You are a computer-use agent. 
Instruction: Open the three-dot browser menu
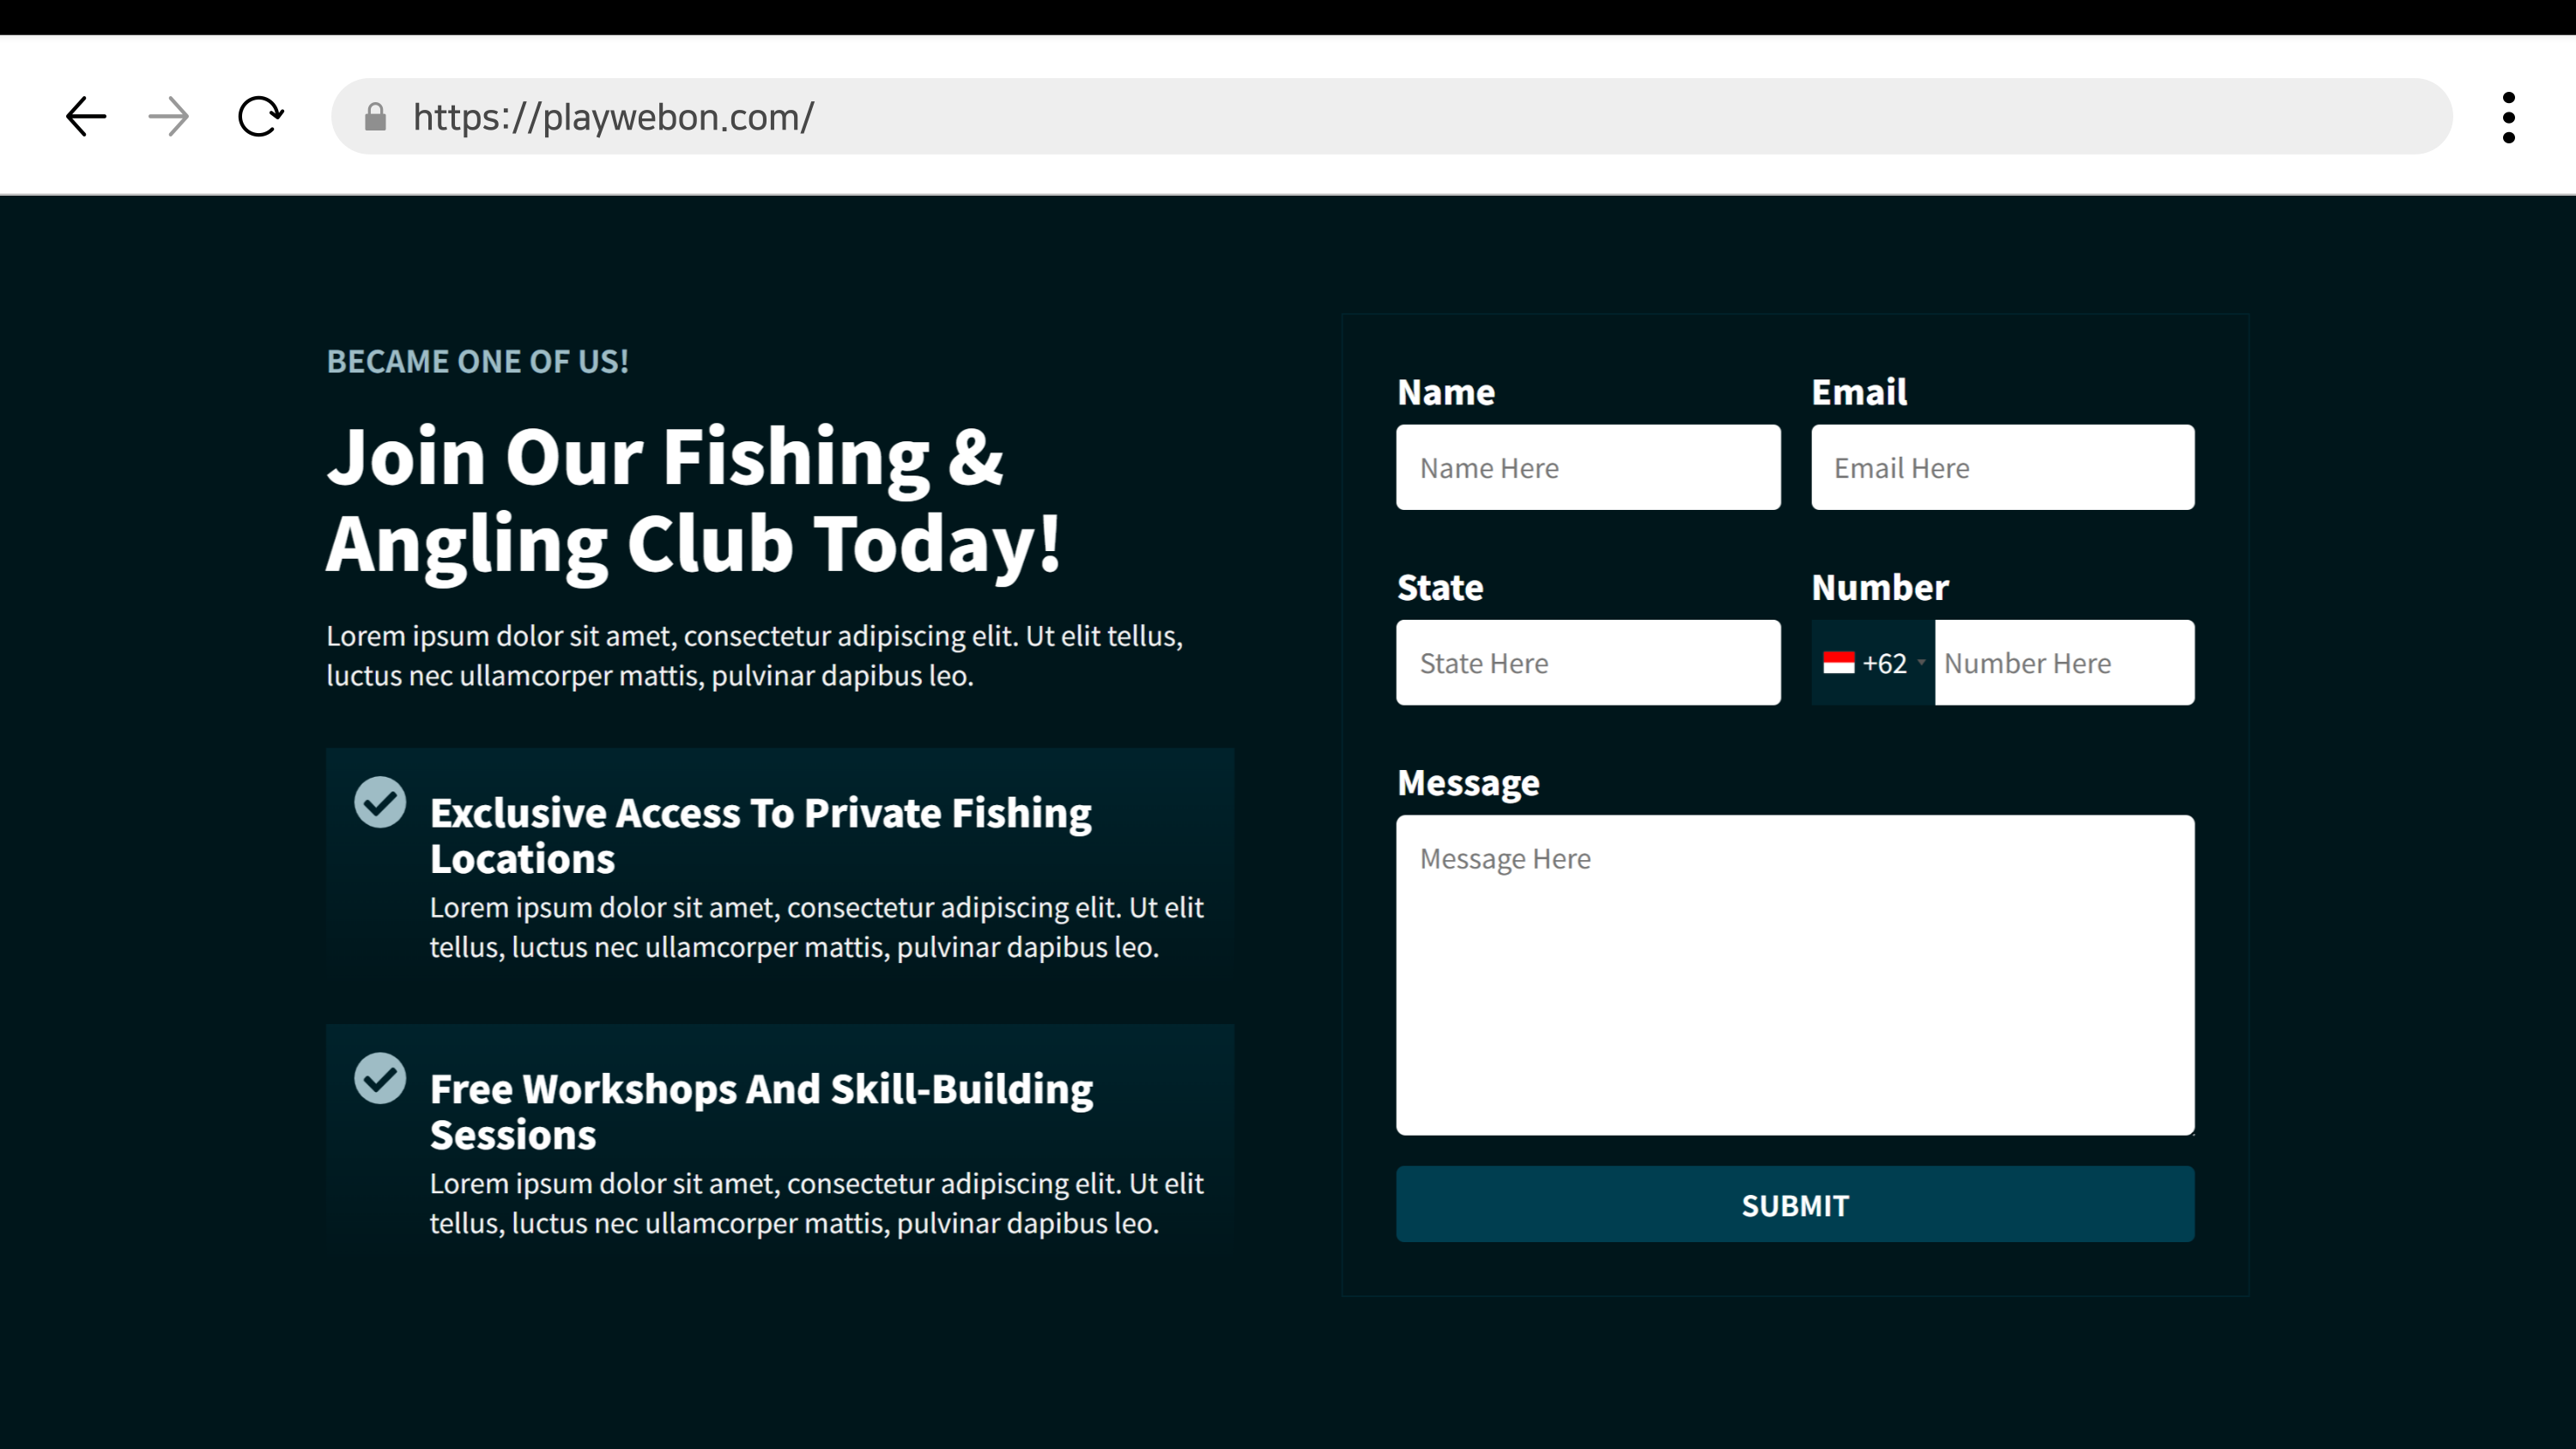2508,118
